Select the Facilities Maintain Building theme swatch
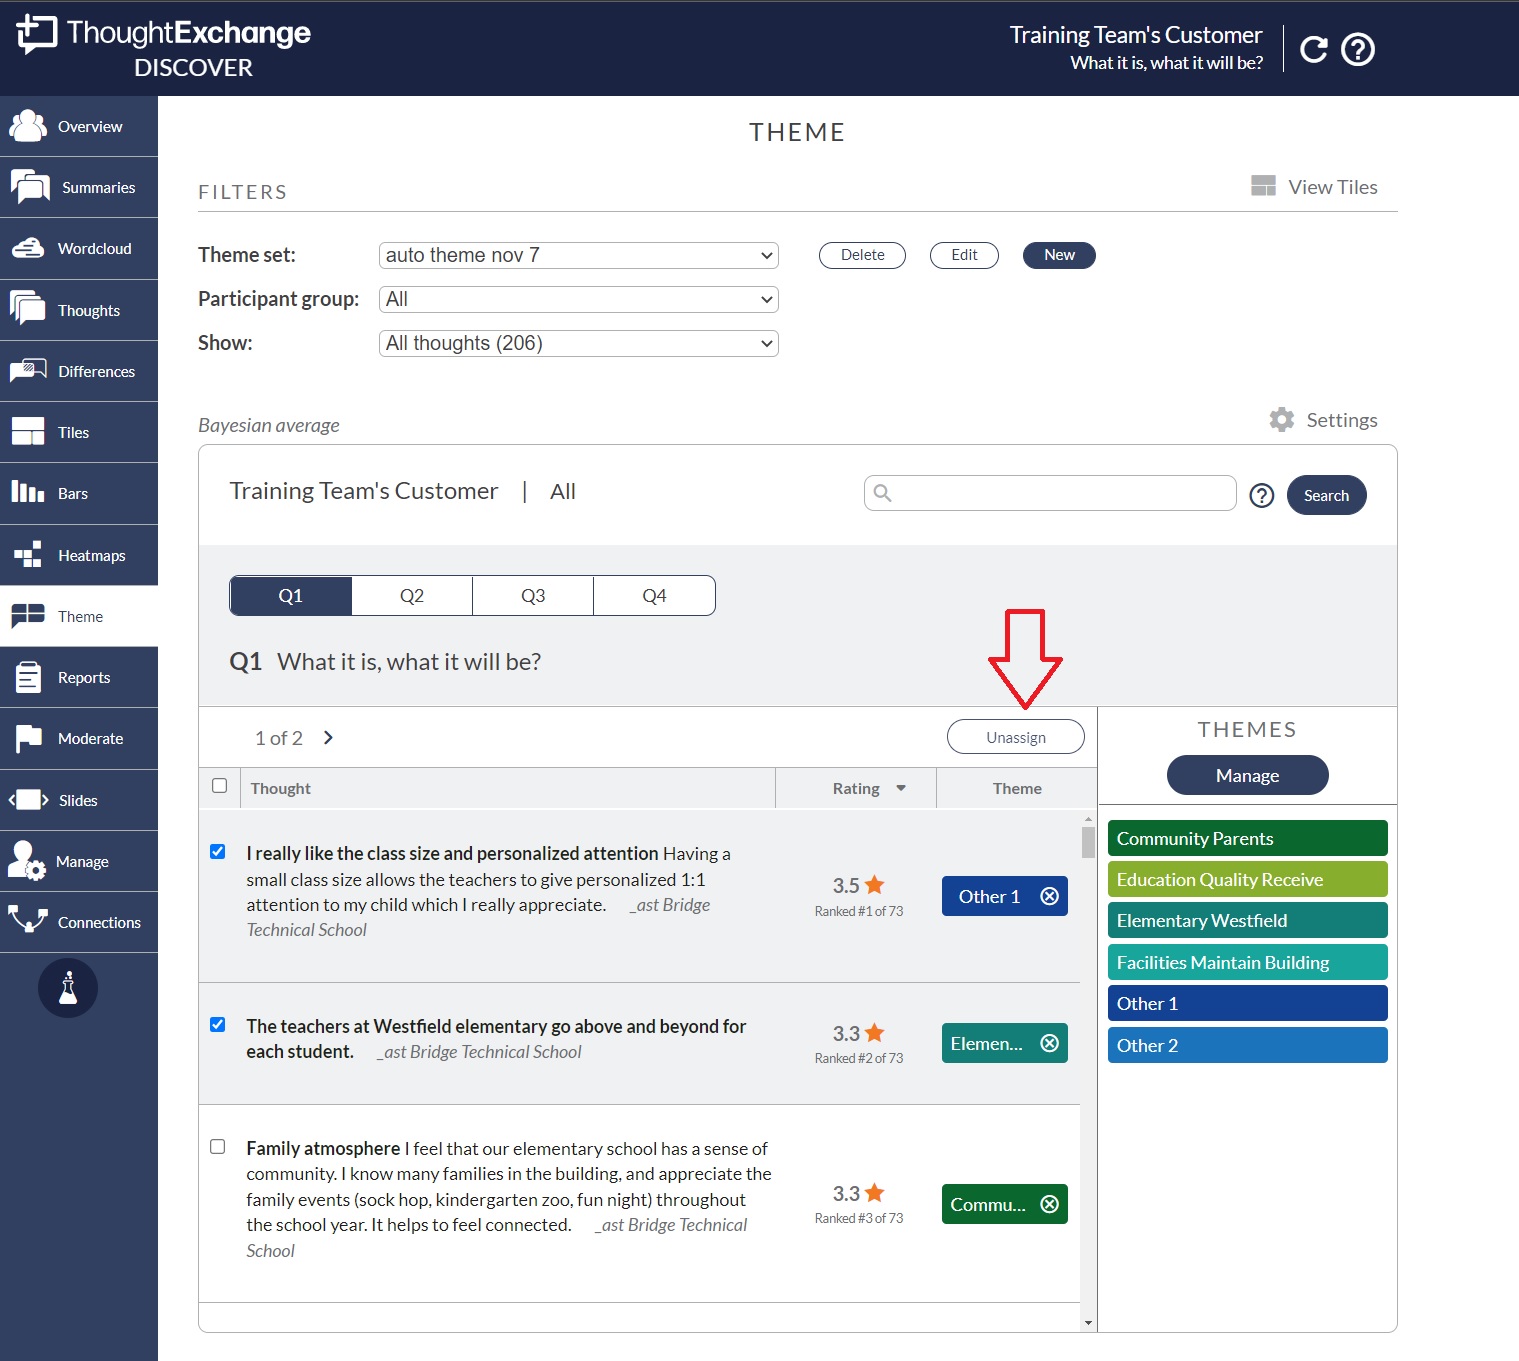 1247,962
